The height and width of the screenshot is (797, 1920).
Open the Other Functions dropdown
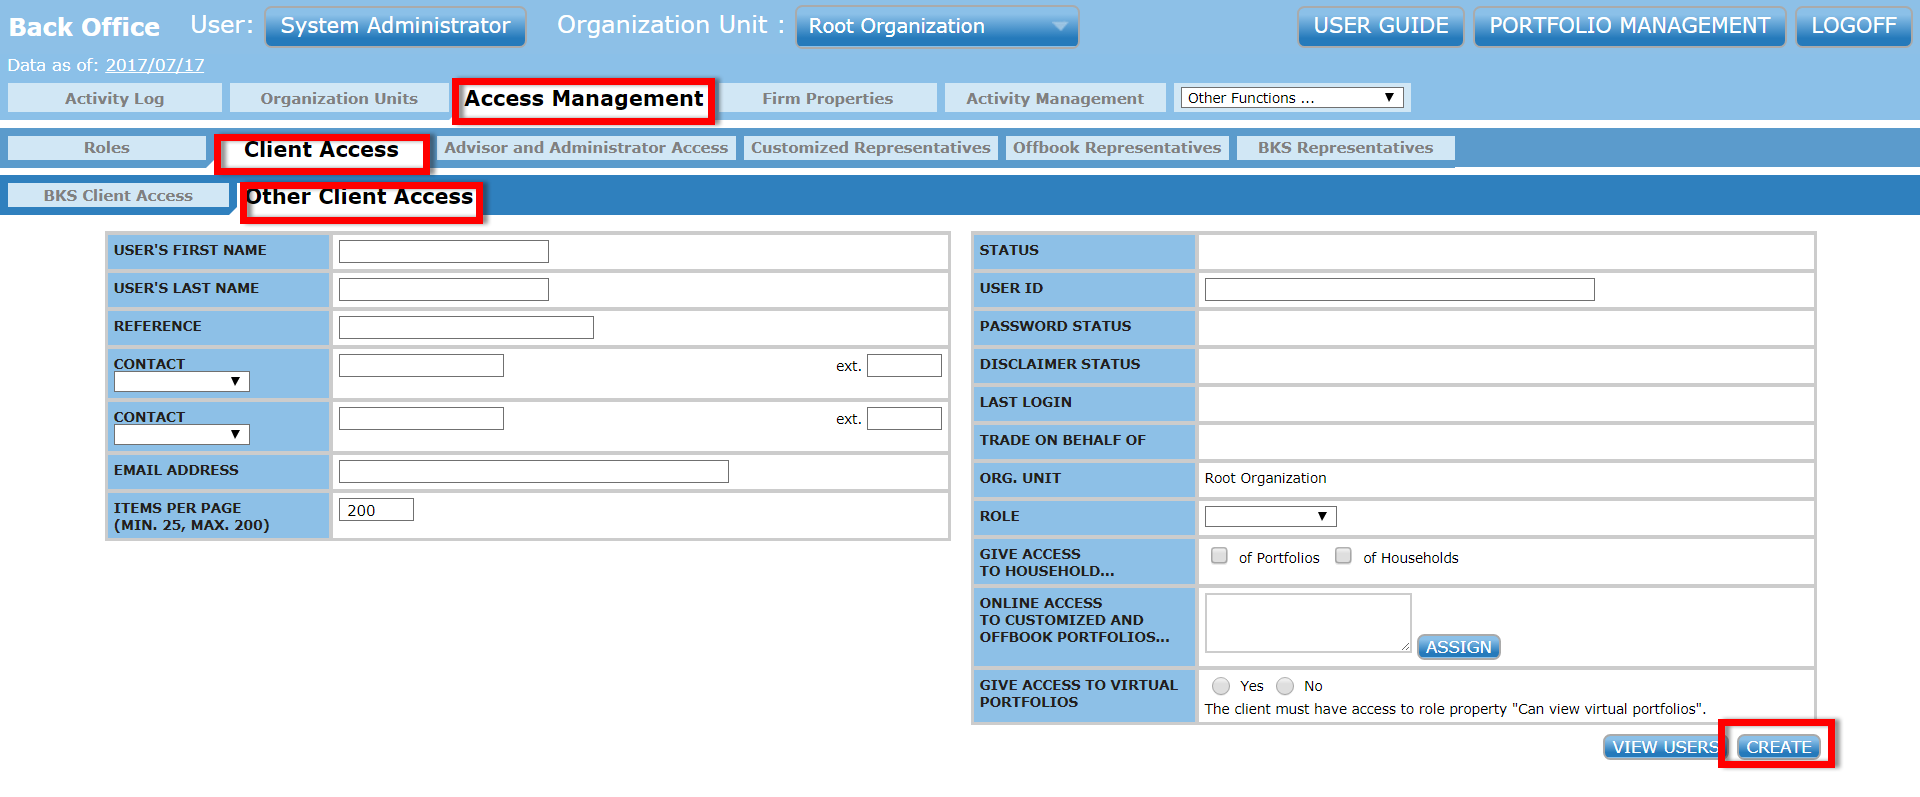pos(1290,98)
